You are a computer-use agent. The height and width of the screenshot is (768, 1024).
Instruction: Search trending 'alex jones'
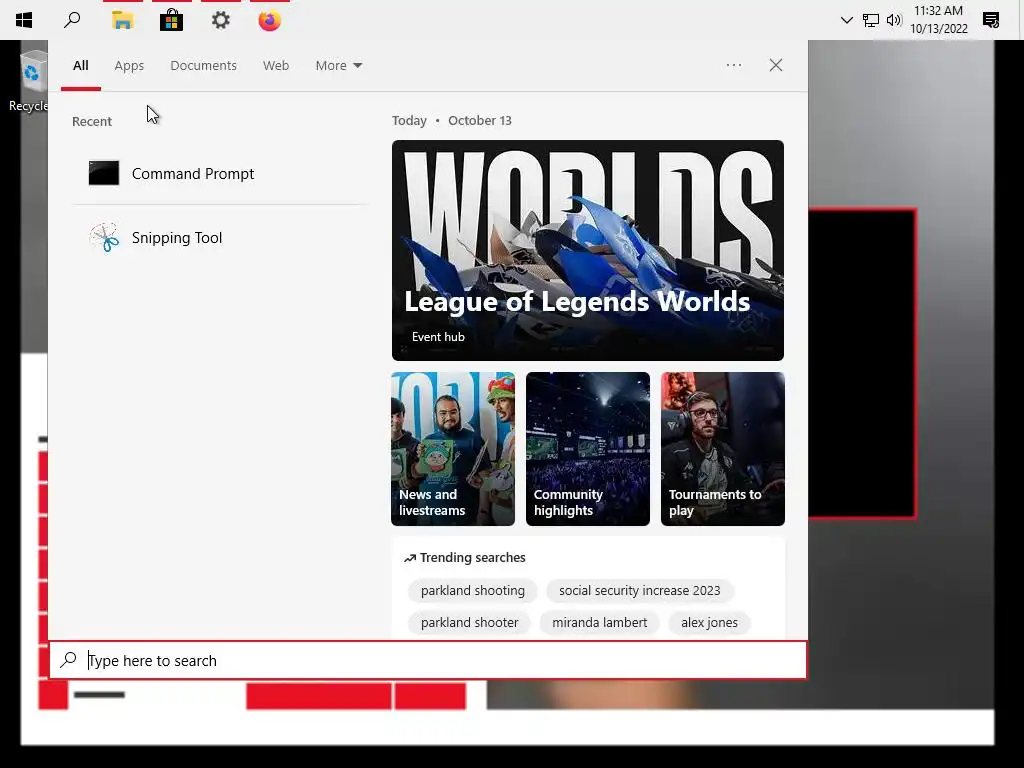[709, 622]
